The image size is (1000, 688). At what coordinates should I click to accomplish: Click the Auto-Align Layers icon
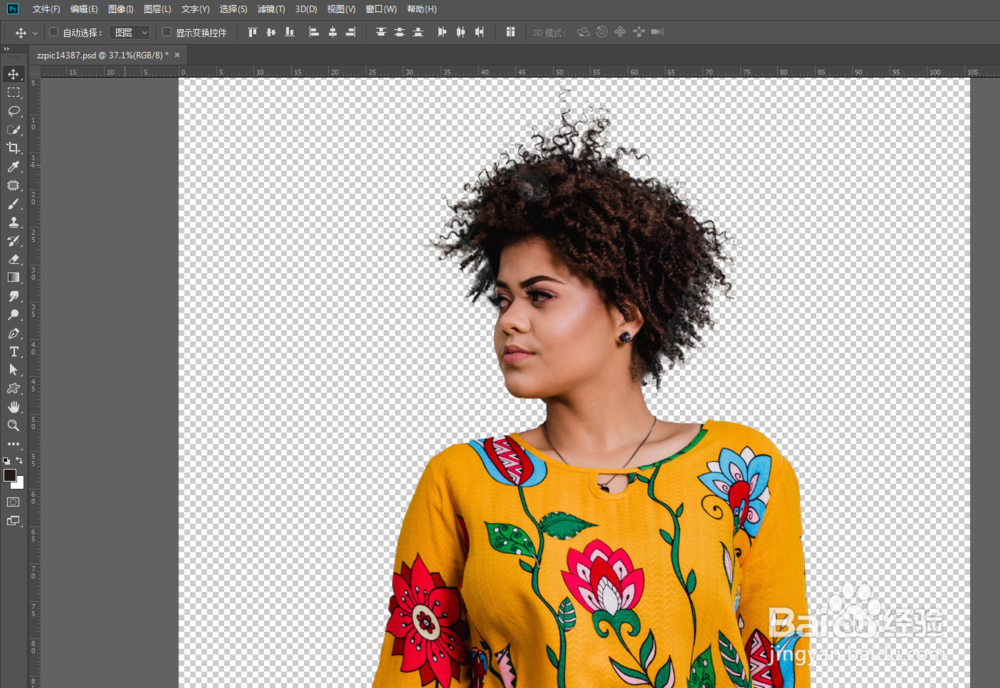coord(510,32)
